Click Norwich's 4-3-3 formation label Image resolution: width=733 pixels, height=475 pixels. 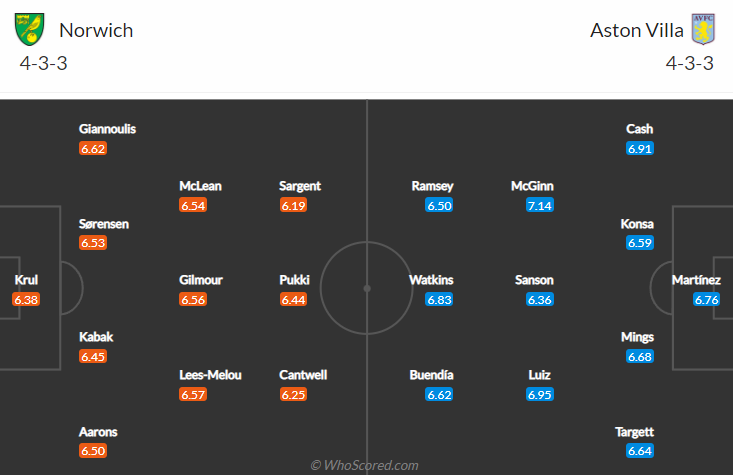pos(44,64)
